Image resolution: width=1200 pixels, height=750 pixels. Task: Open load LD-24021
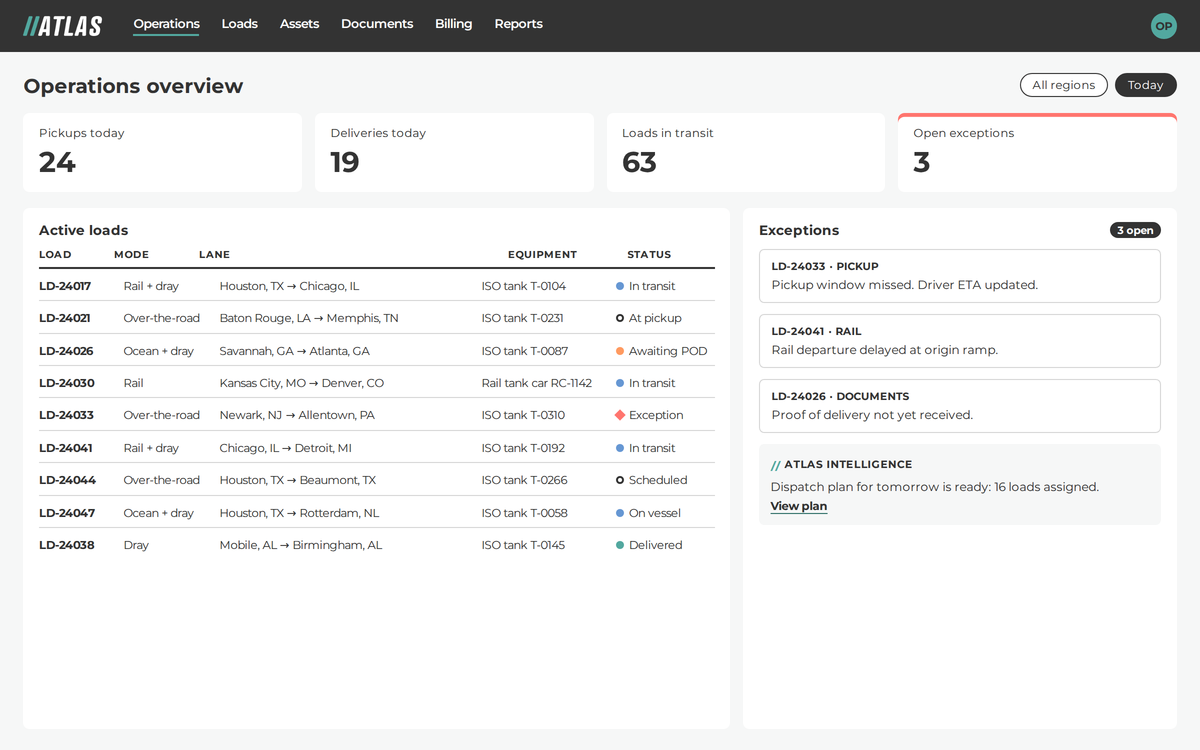coord(65,318)
